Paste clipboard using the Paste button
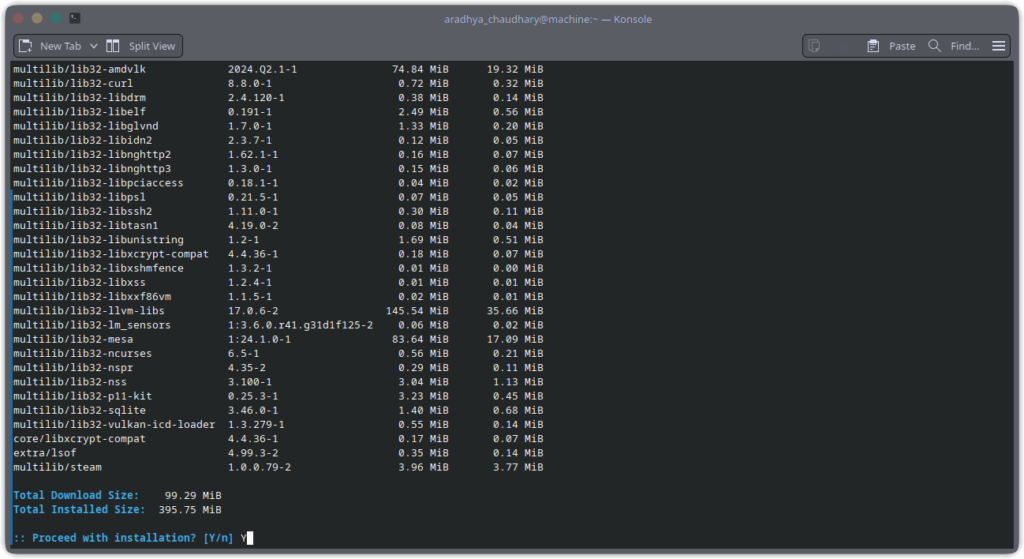 coord(891,46)
